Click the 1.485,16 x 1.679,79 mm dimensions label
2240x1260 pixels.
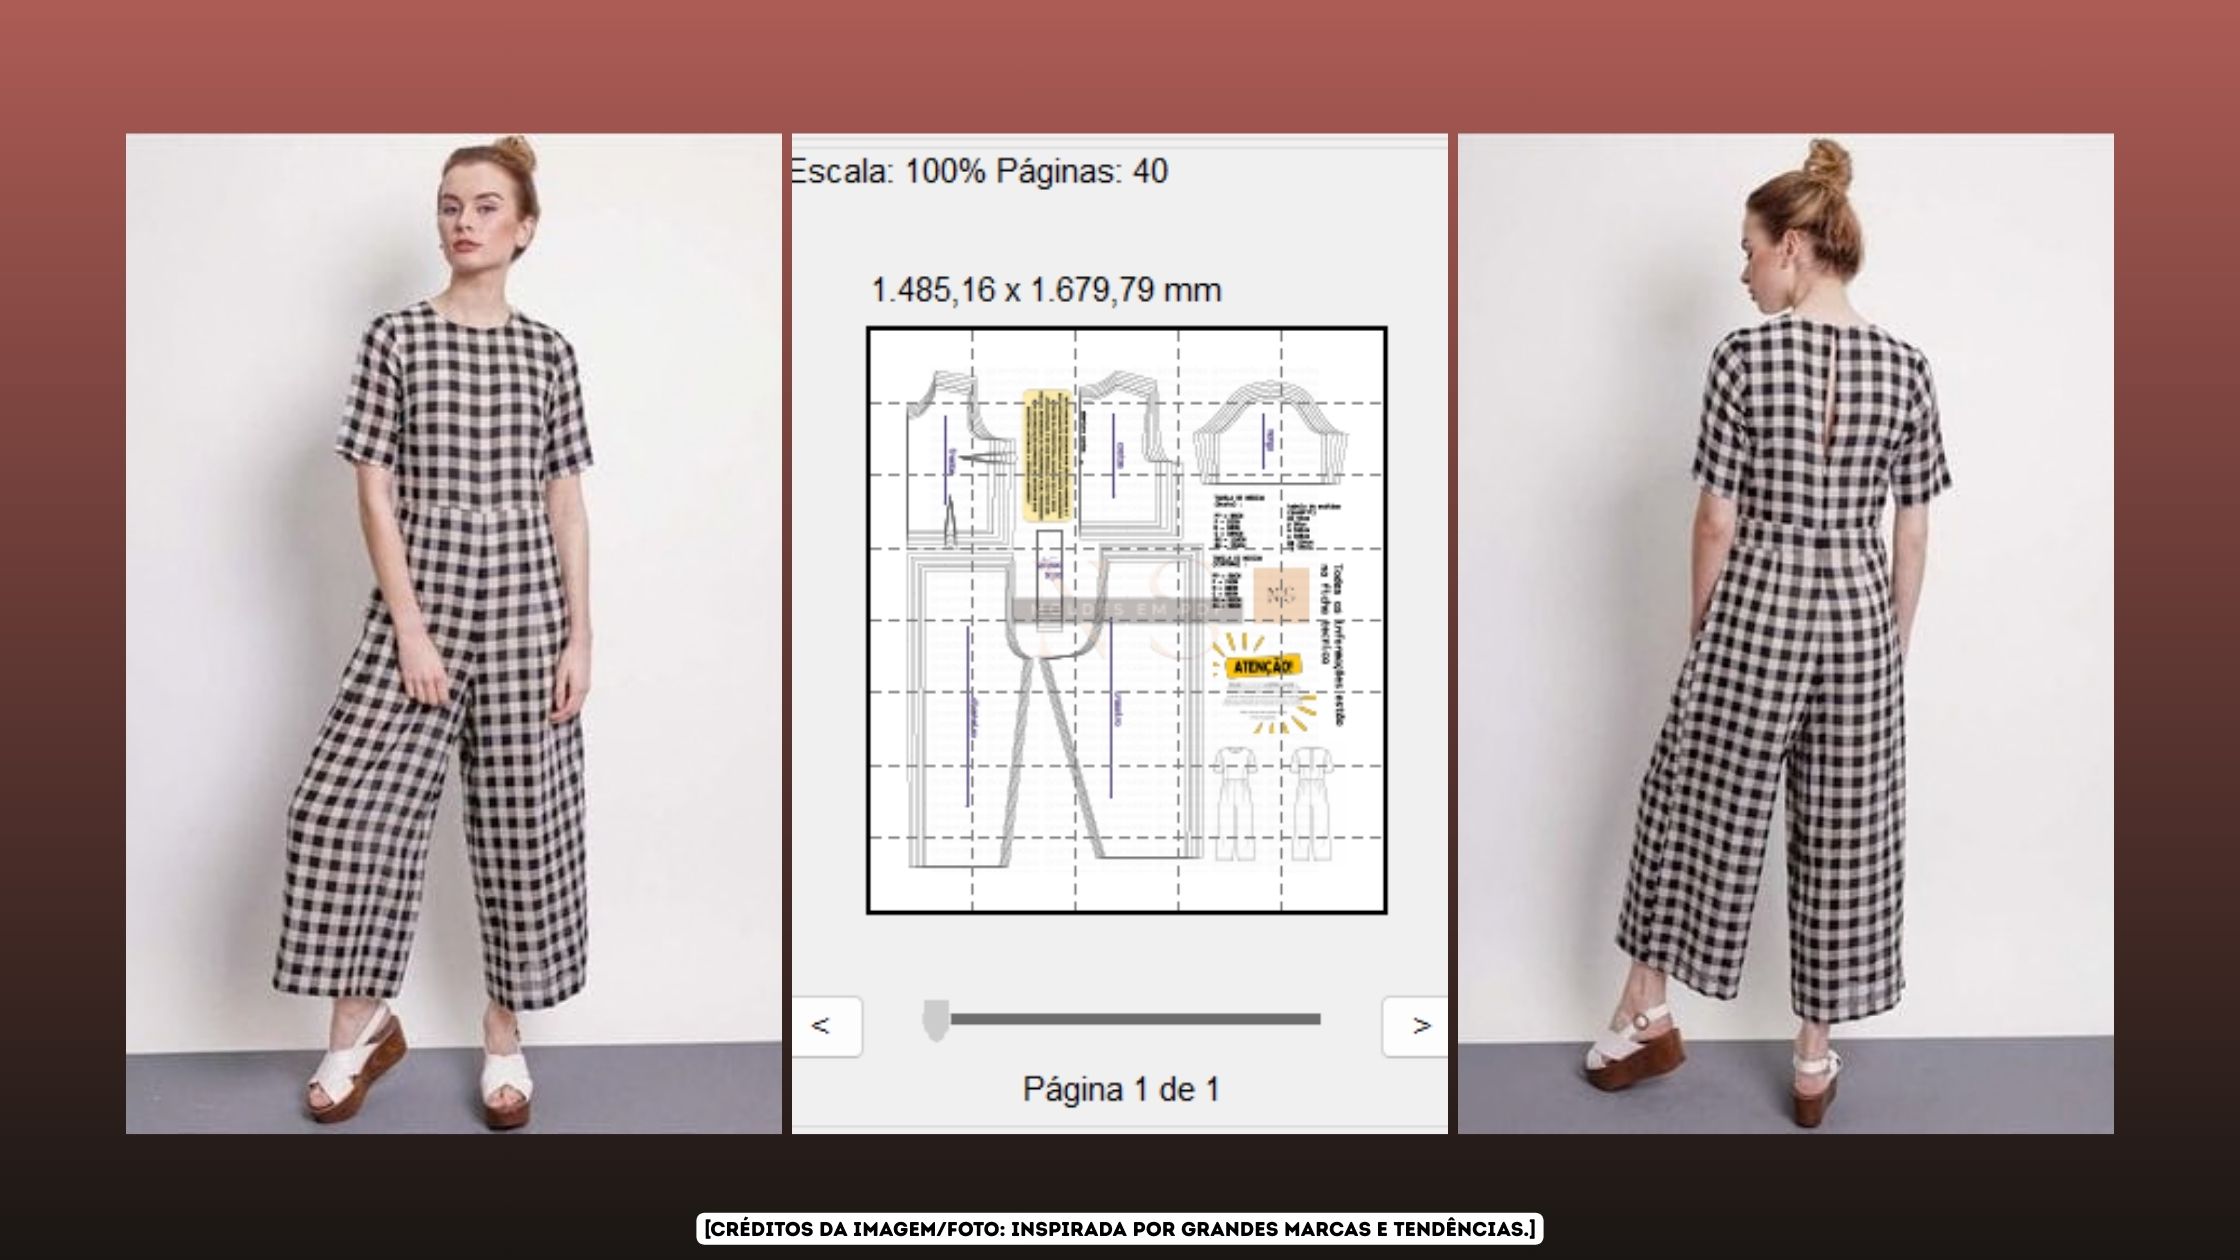click(x=1046, y=290)
